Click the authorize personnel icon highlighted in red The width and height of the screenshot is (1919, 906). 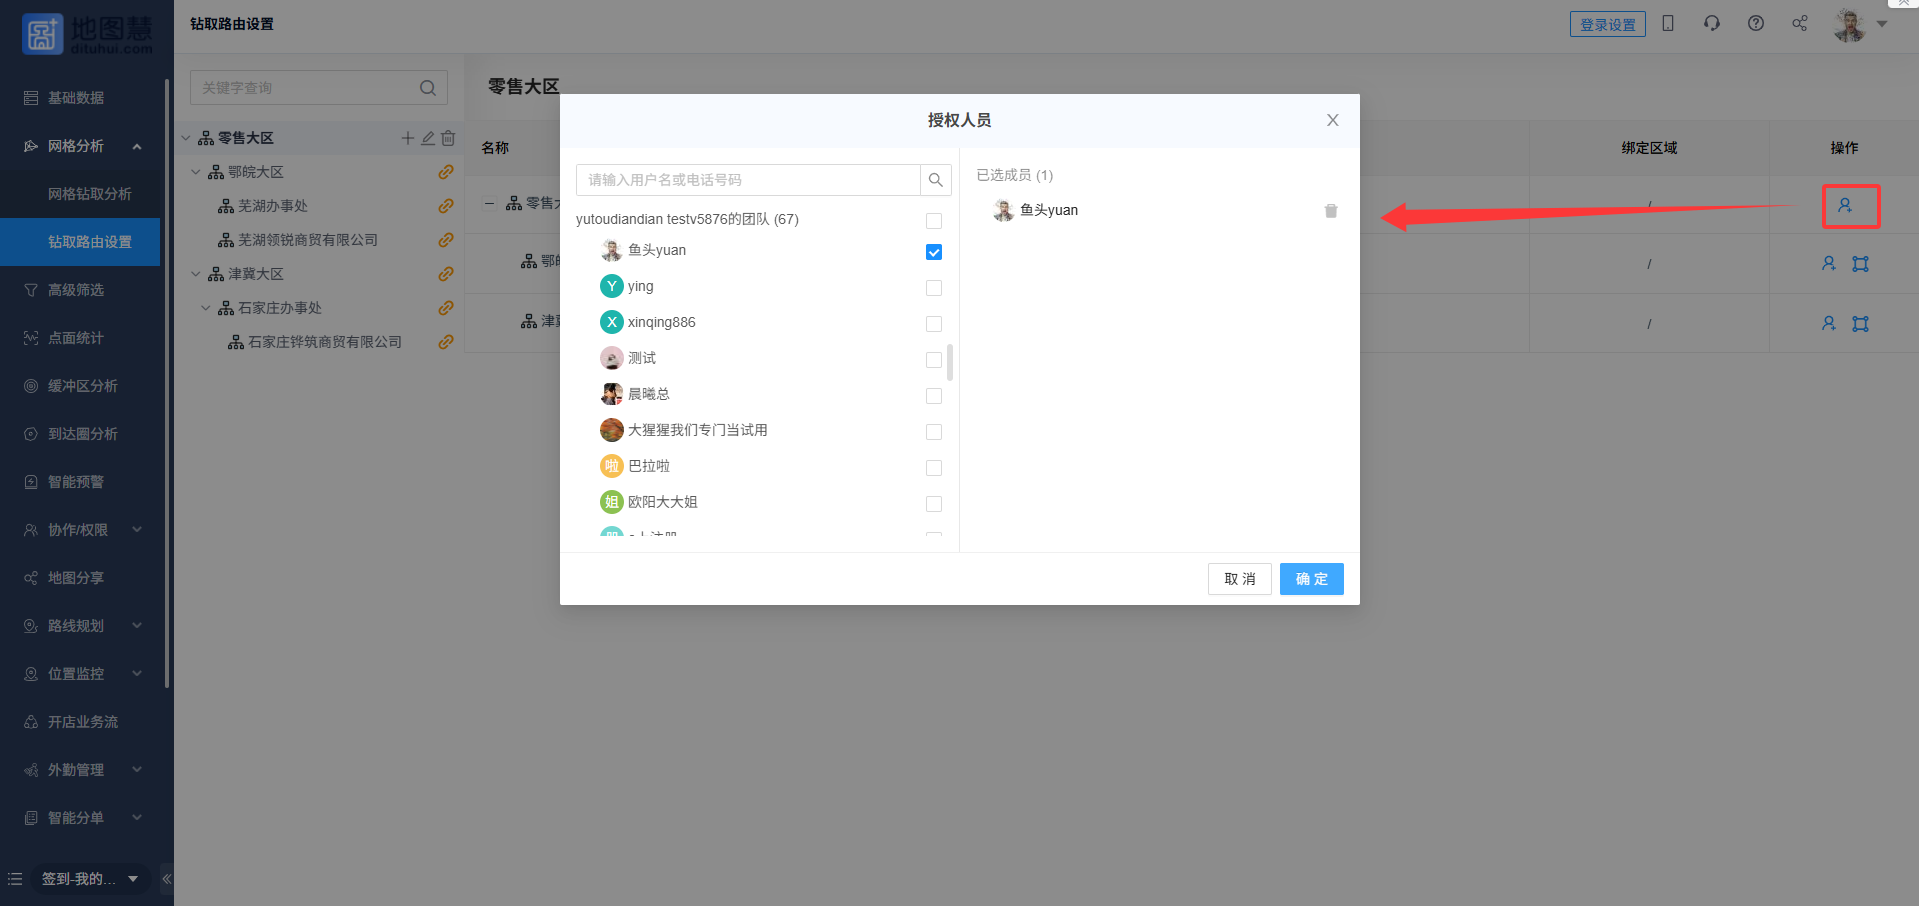tap(1844, 206)
